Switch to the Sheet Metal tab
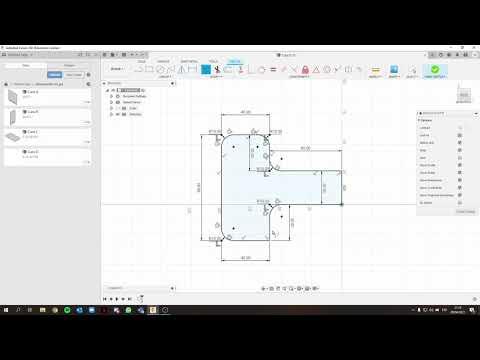480x360 pixels. (x=189, y=61)
